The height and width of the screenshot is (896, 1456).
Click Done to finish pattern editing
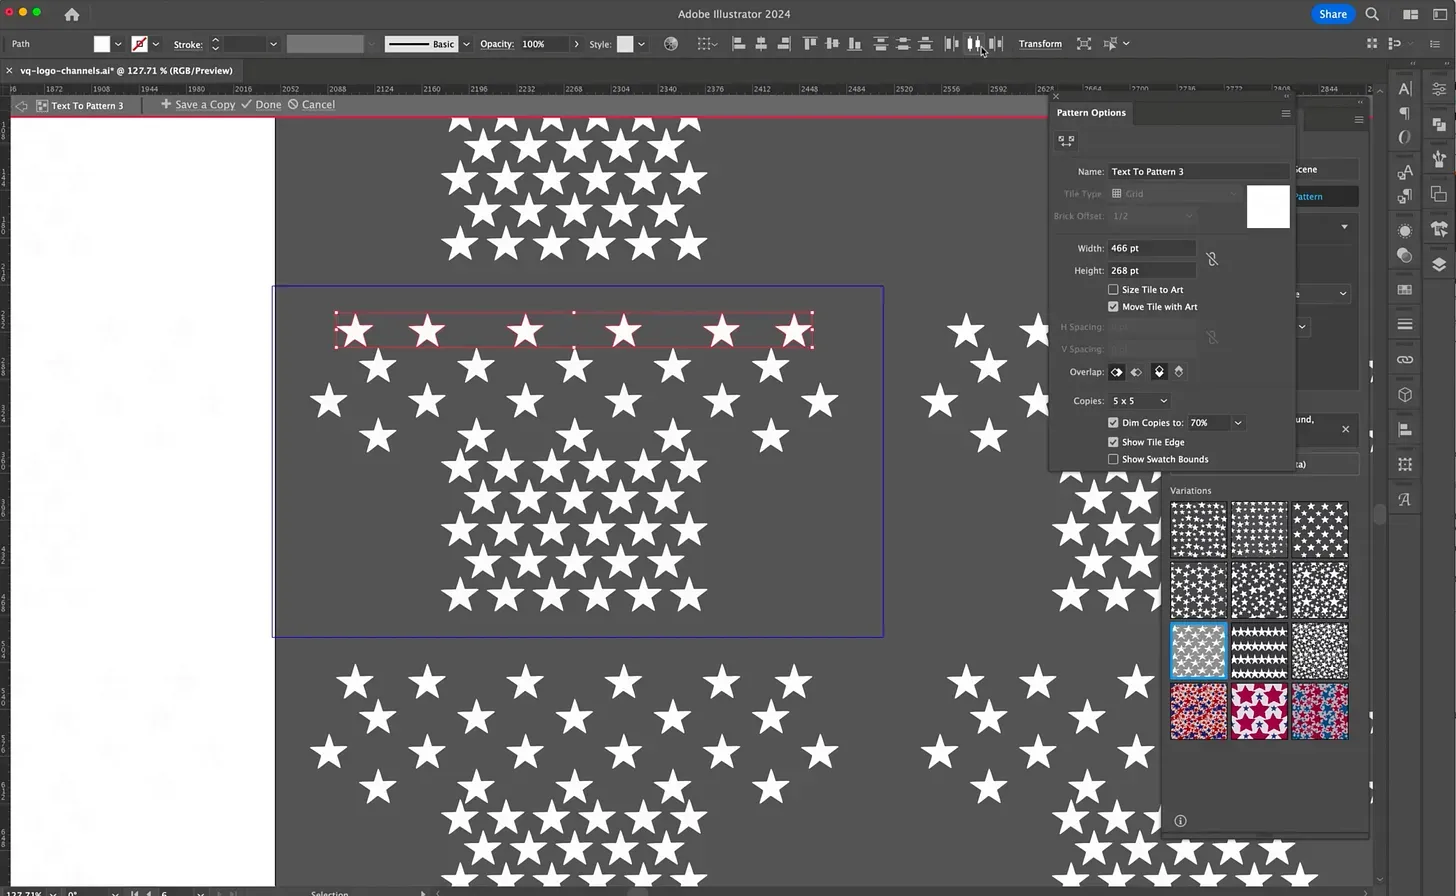coord(268,104)
